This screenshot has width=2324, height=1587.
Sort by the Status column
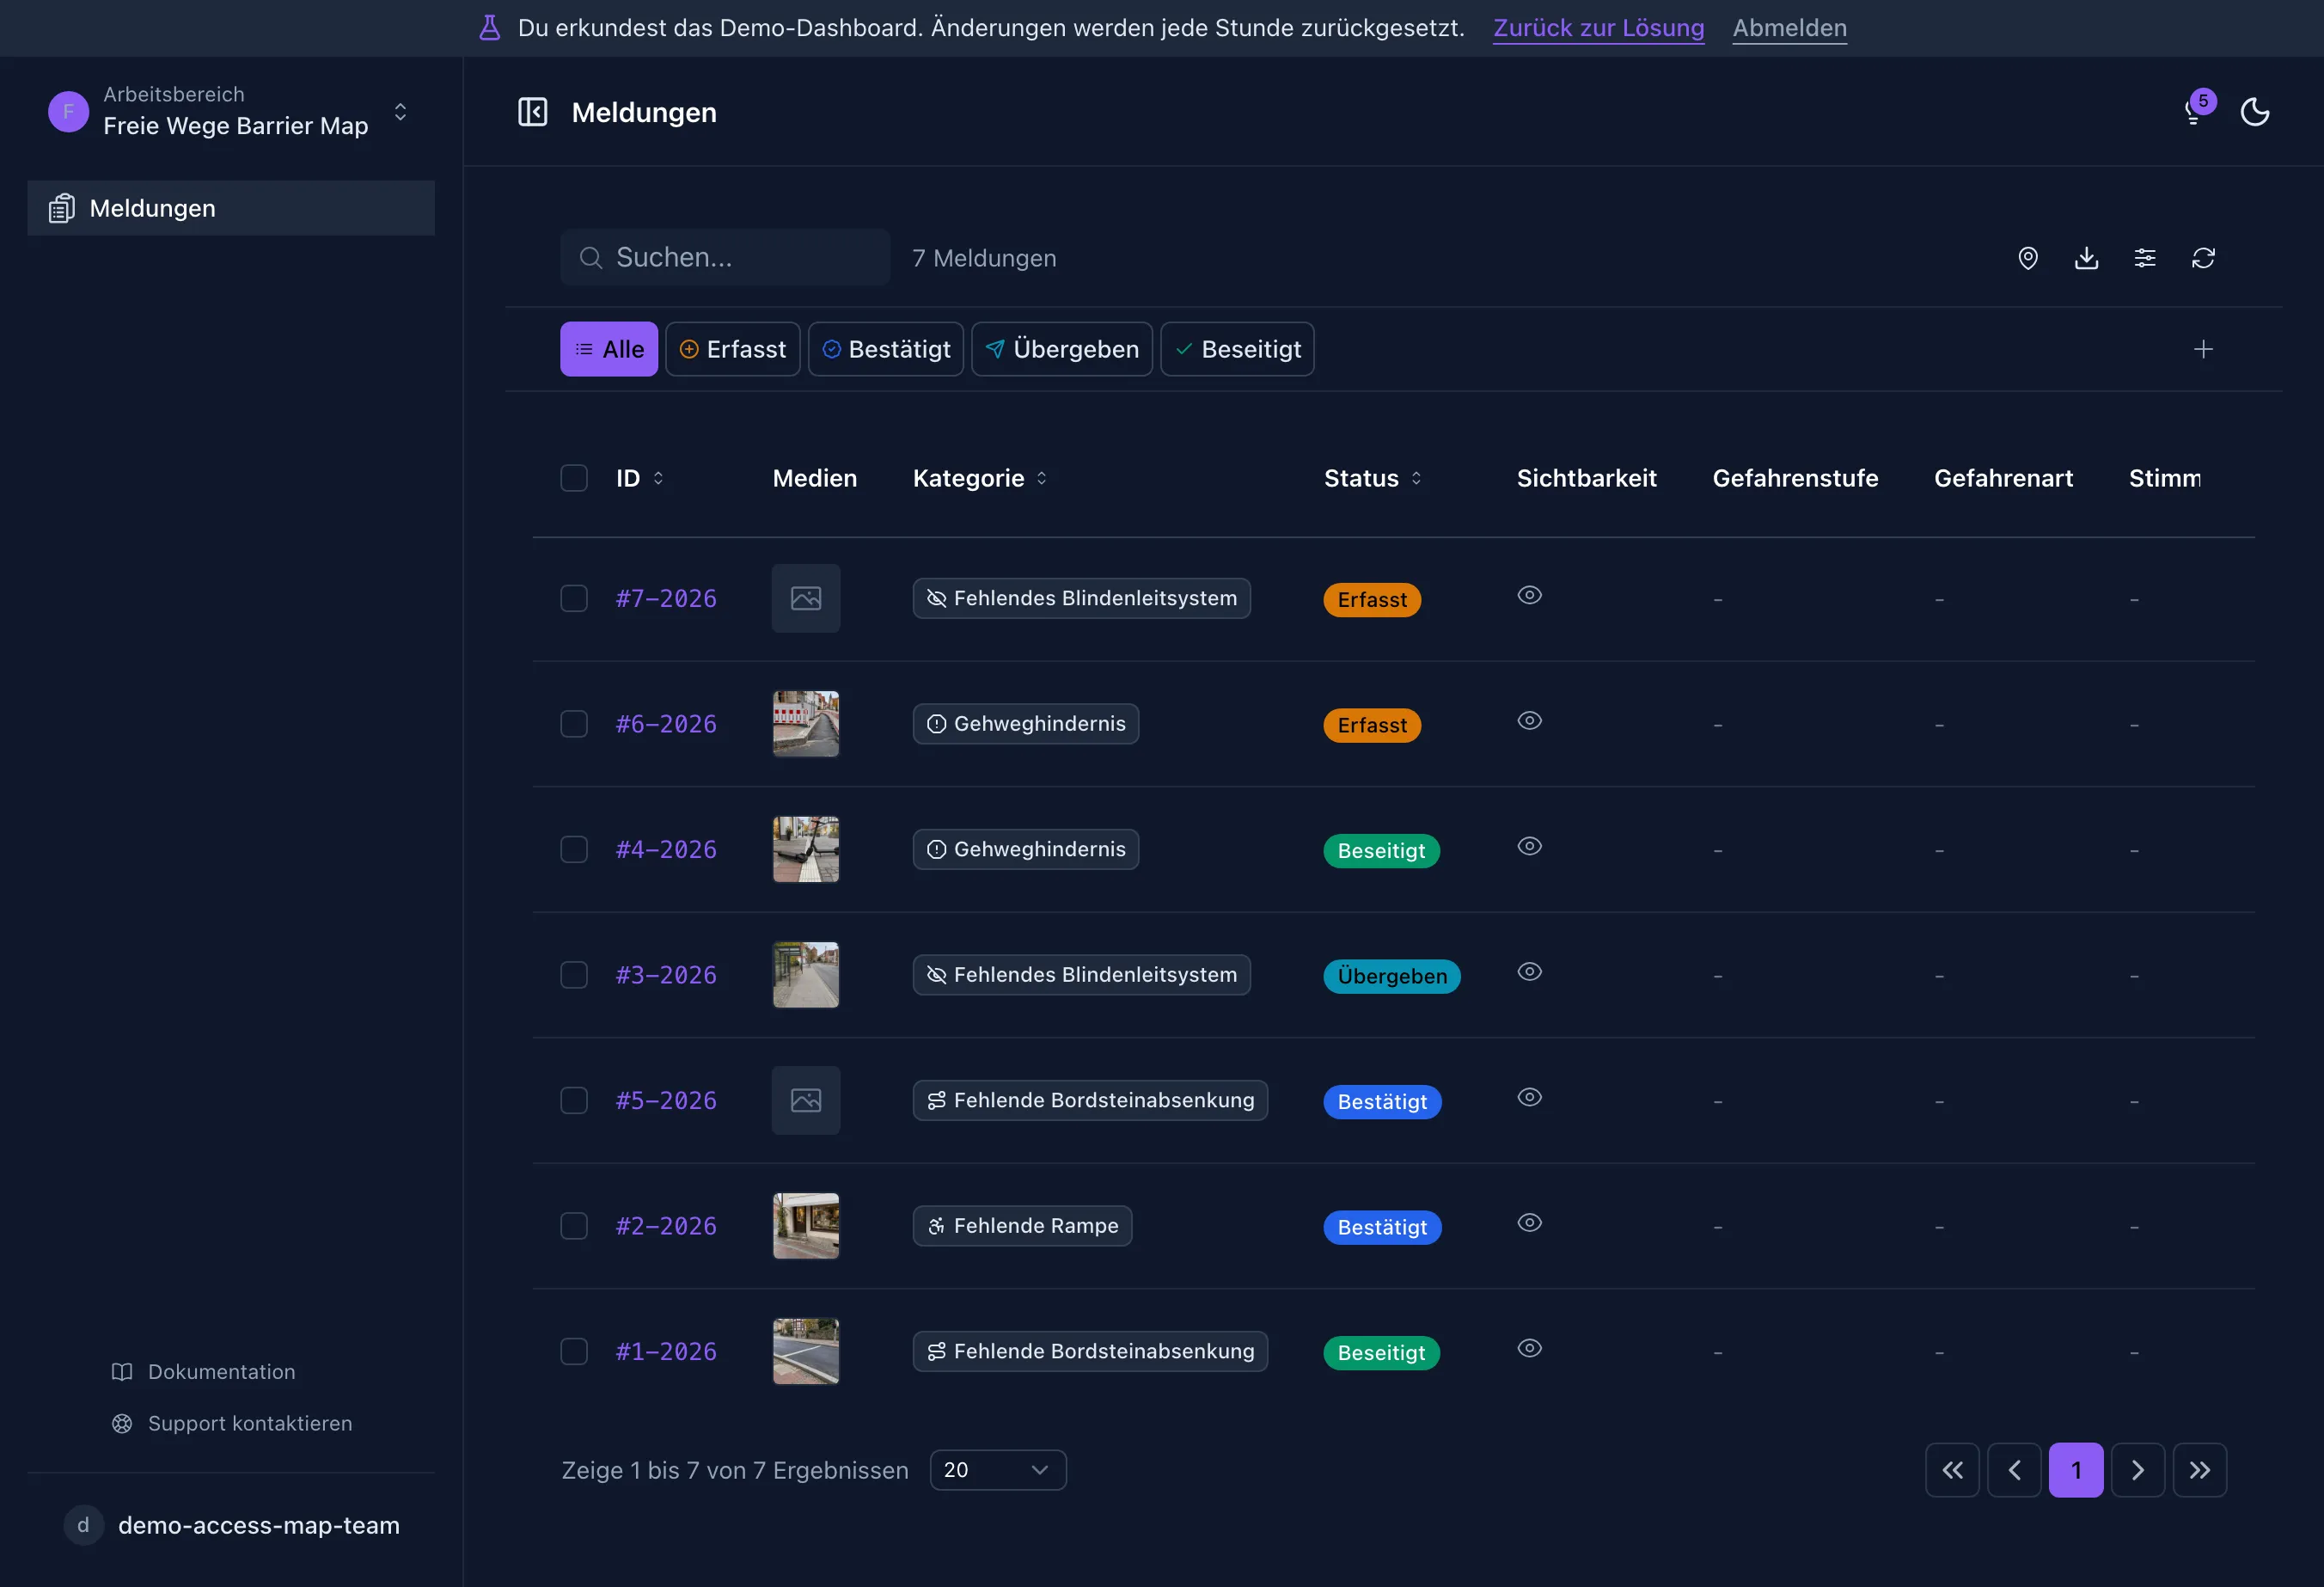(x=1373, y=478)
